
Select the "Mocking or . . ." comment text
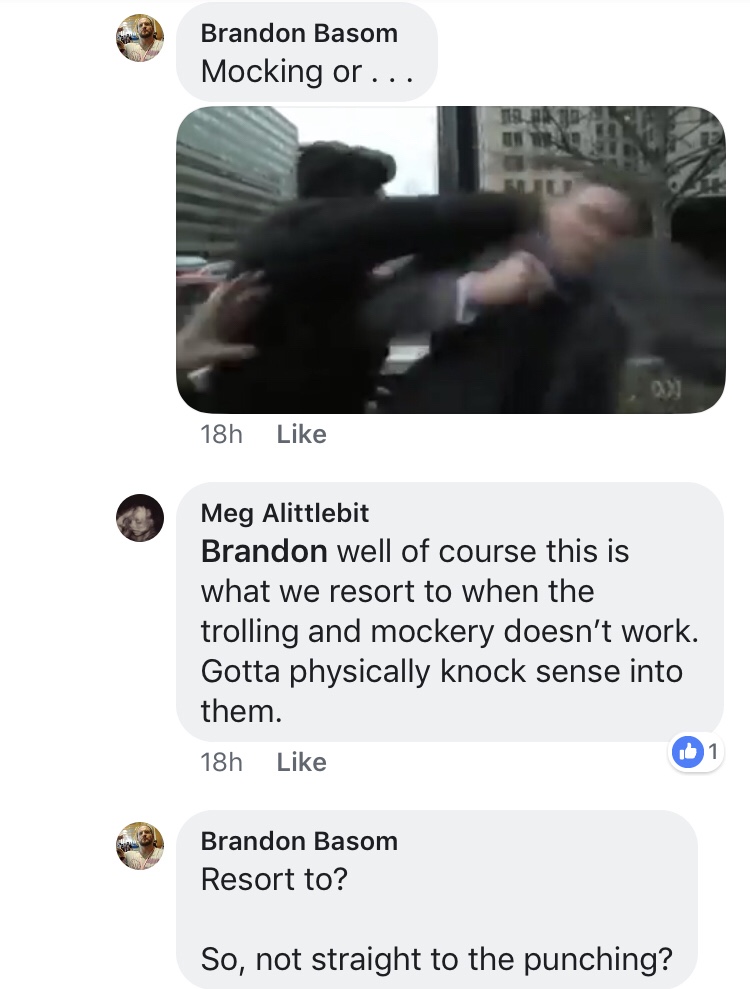(307, 71)
